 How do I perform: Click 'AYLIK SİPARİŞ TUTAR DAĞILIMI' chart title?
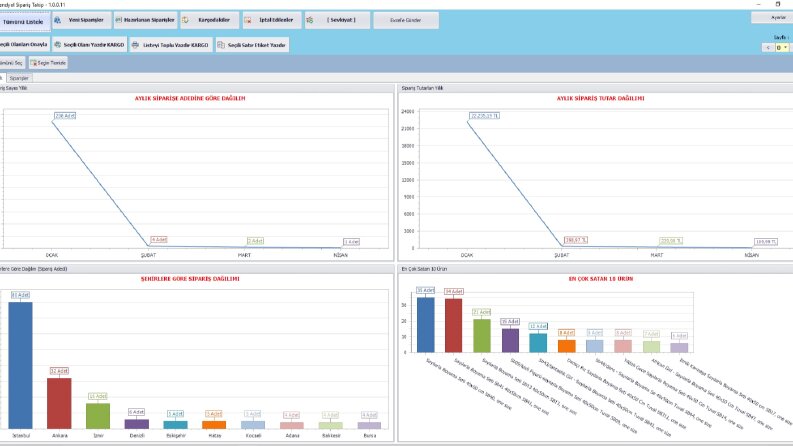600,98
